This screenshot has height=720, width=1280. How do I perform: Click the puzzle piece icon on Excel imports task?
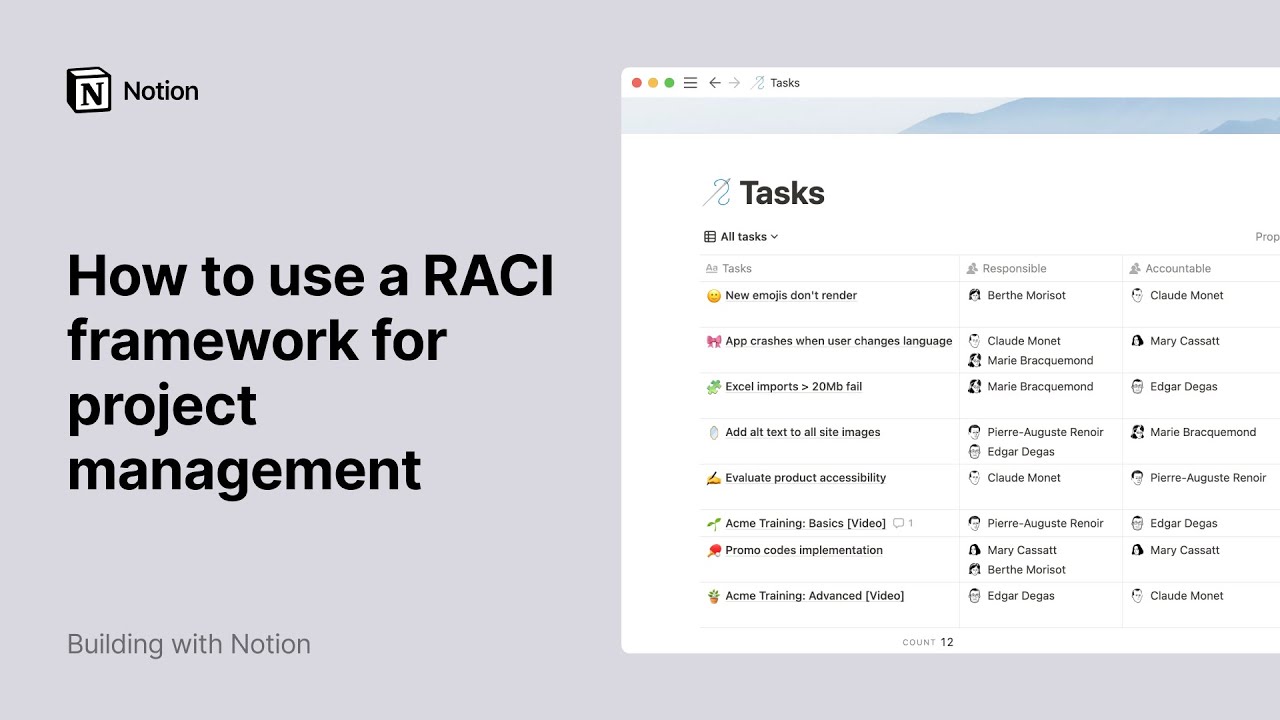pyautogui.click(x=712, y=386)
